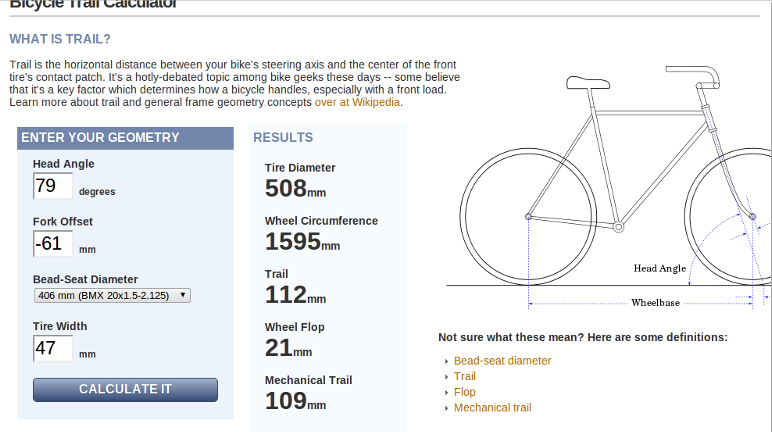The image size is (772, 432).
Task: Select the Tire Width text field
Action: (x=53, y=349)
